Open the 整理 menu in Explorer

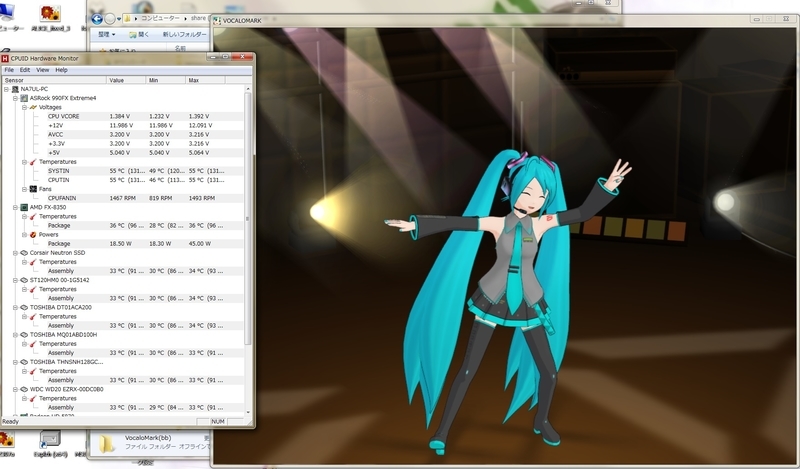click(107, 34)
